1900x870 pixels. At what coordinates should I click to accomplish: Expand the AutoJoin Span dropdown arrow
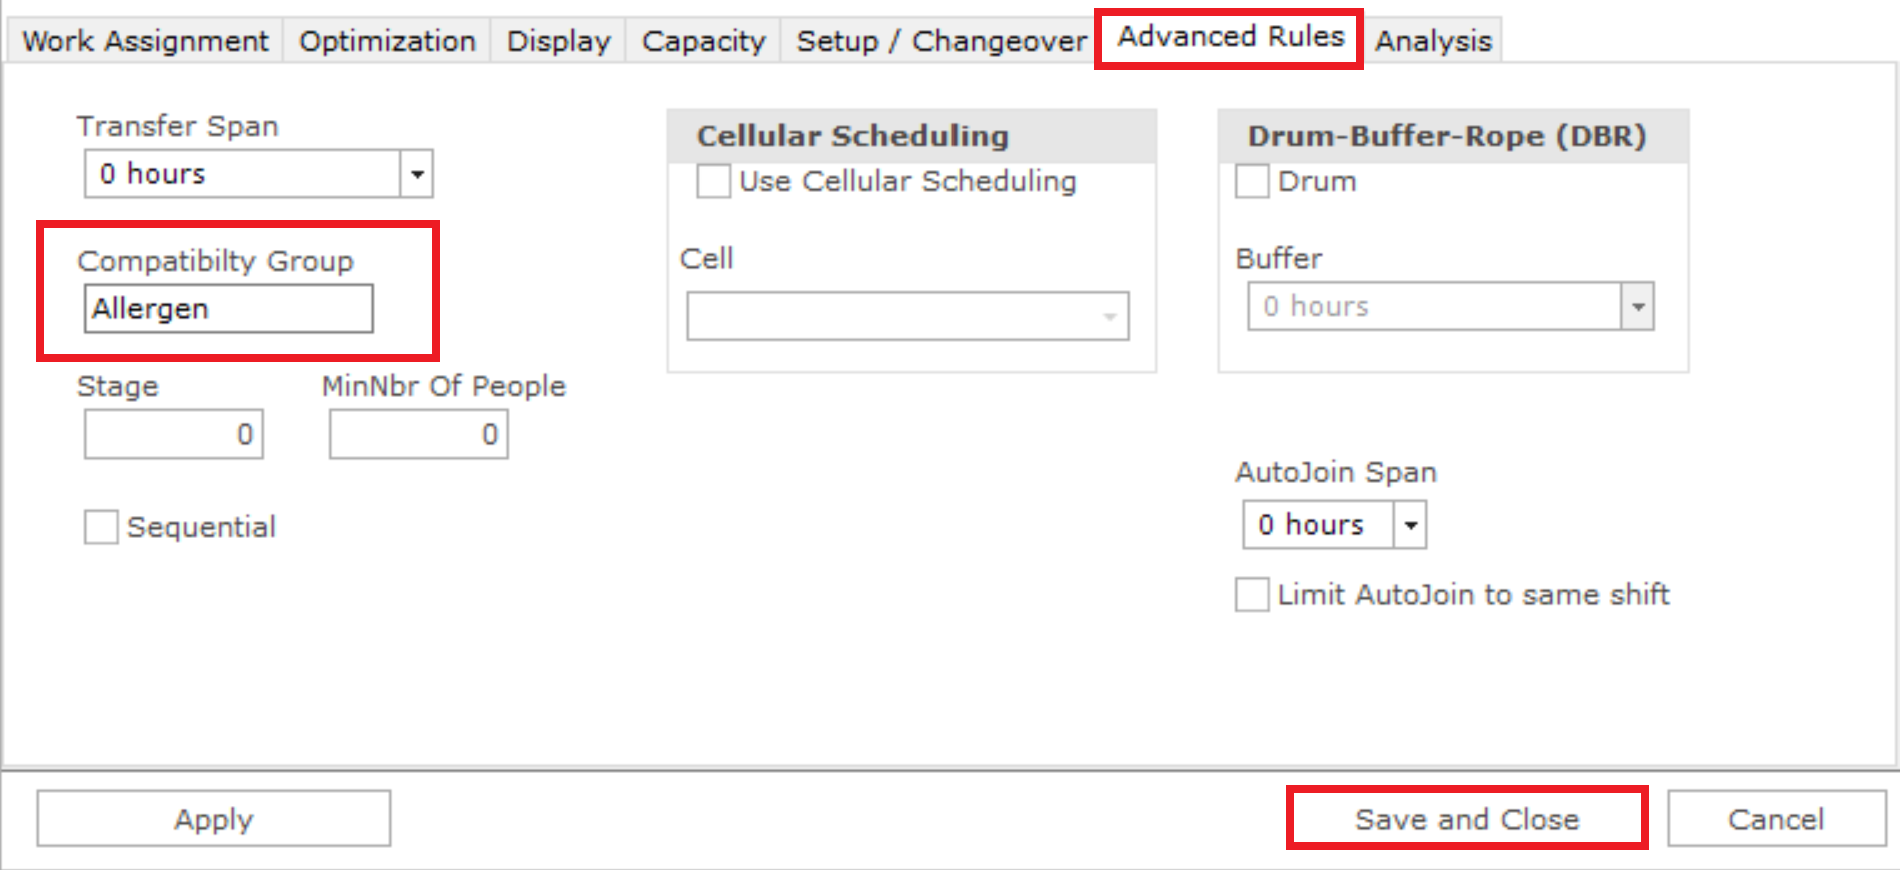[1410, 525]
